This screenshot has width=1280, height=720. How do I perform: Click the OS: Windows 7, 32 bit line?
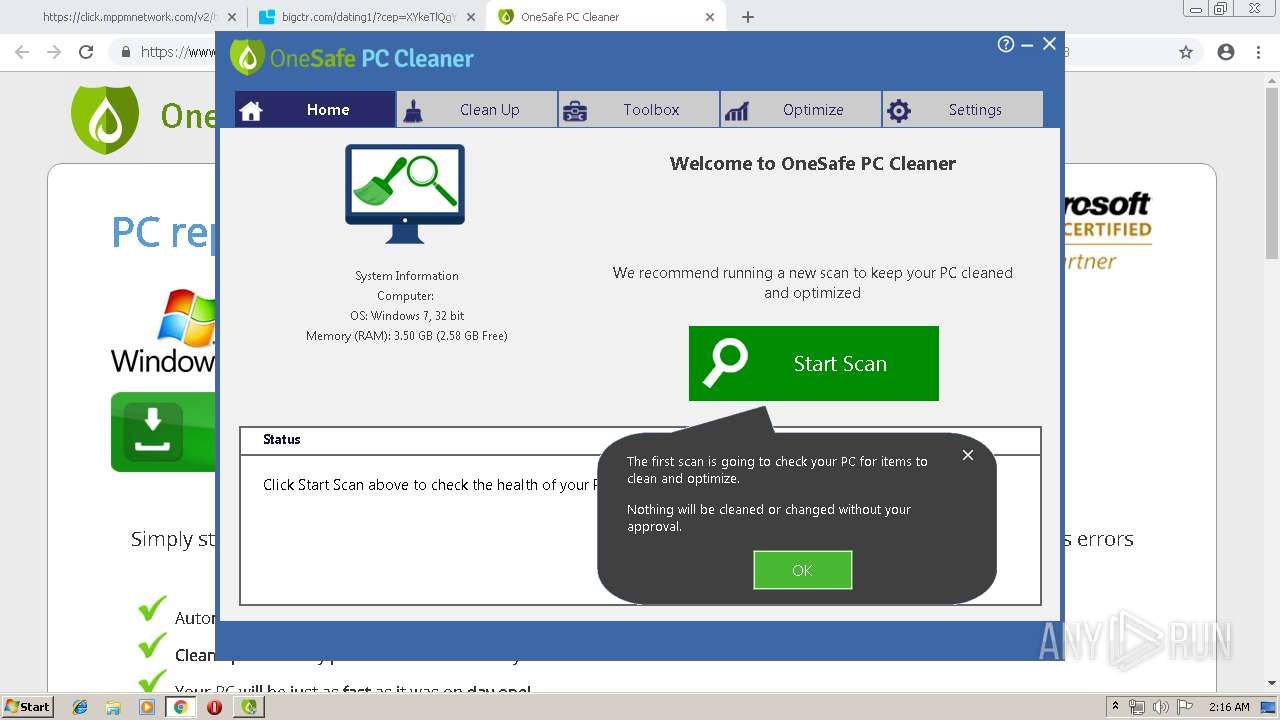tap(406, 316)
